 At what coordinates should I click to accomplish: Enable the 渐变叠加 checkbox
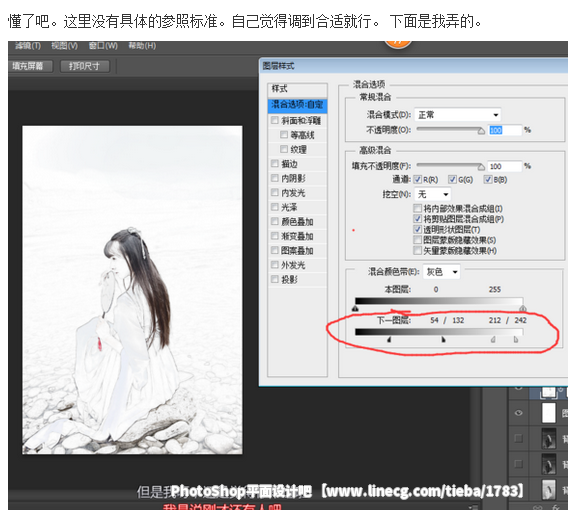[274, 236]
